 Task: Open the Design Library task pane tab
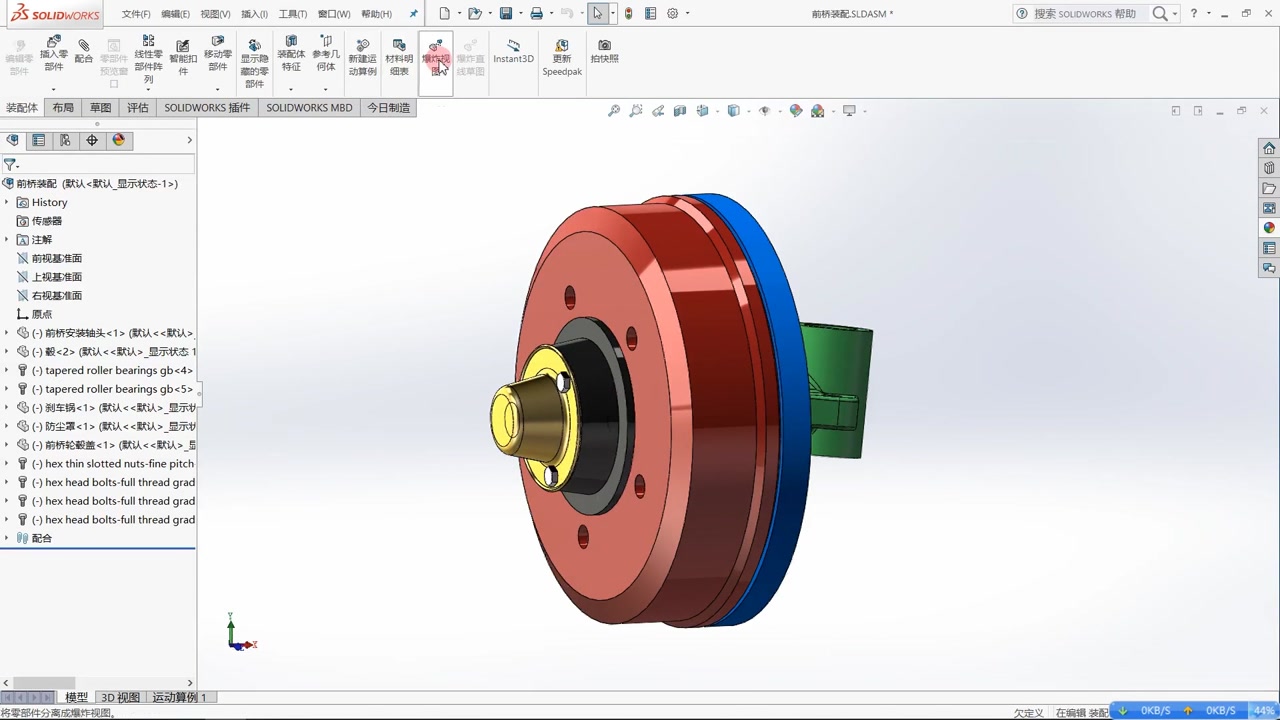pyautogui.click(x=1269, y=168)
